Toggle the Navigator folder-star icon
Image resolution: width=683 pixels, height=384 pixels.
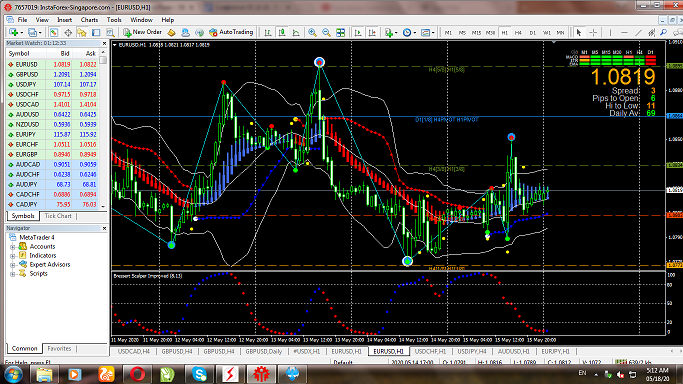(x=82, y=33)
